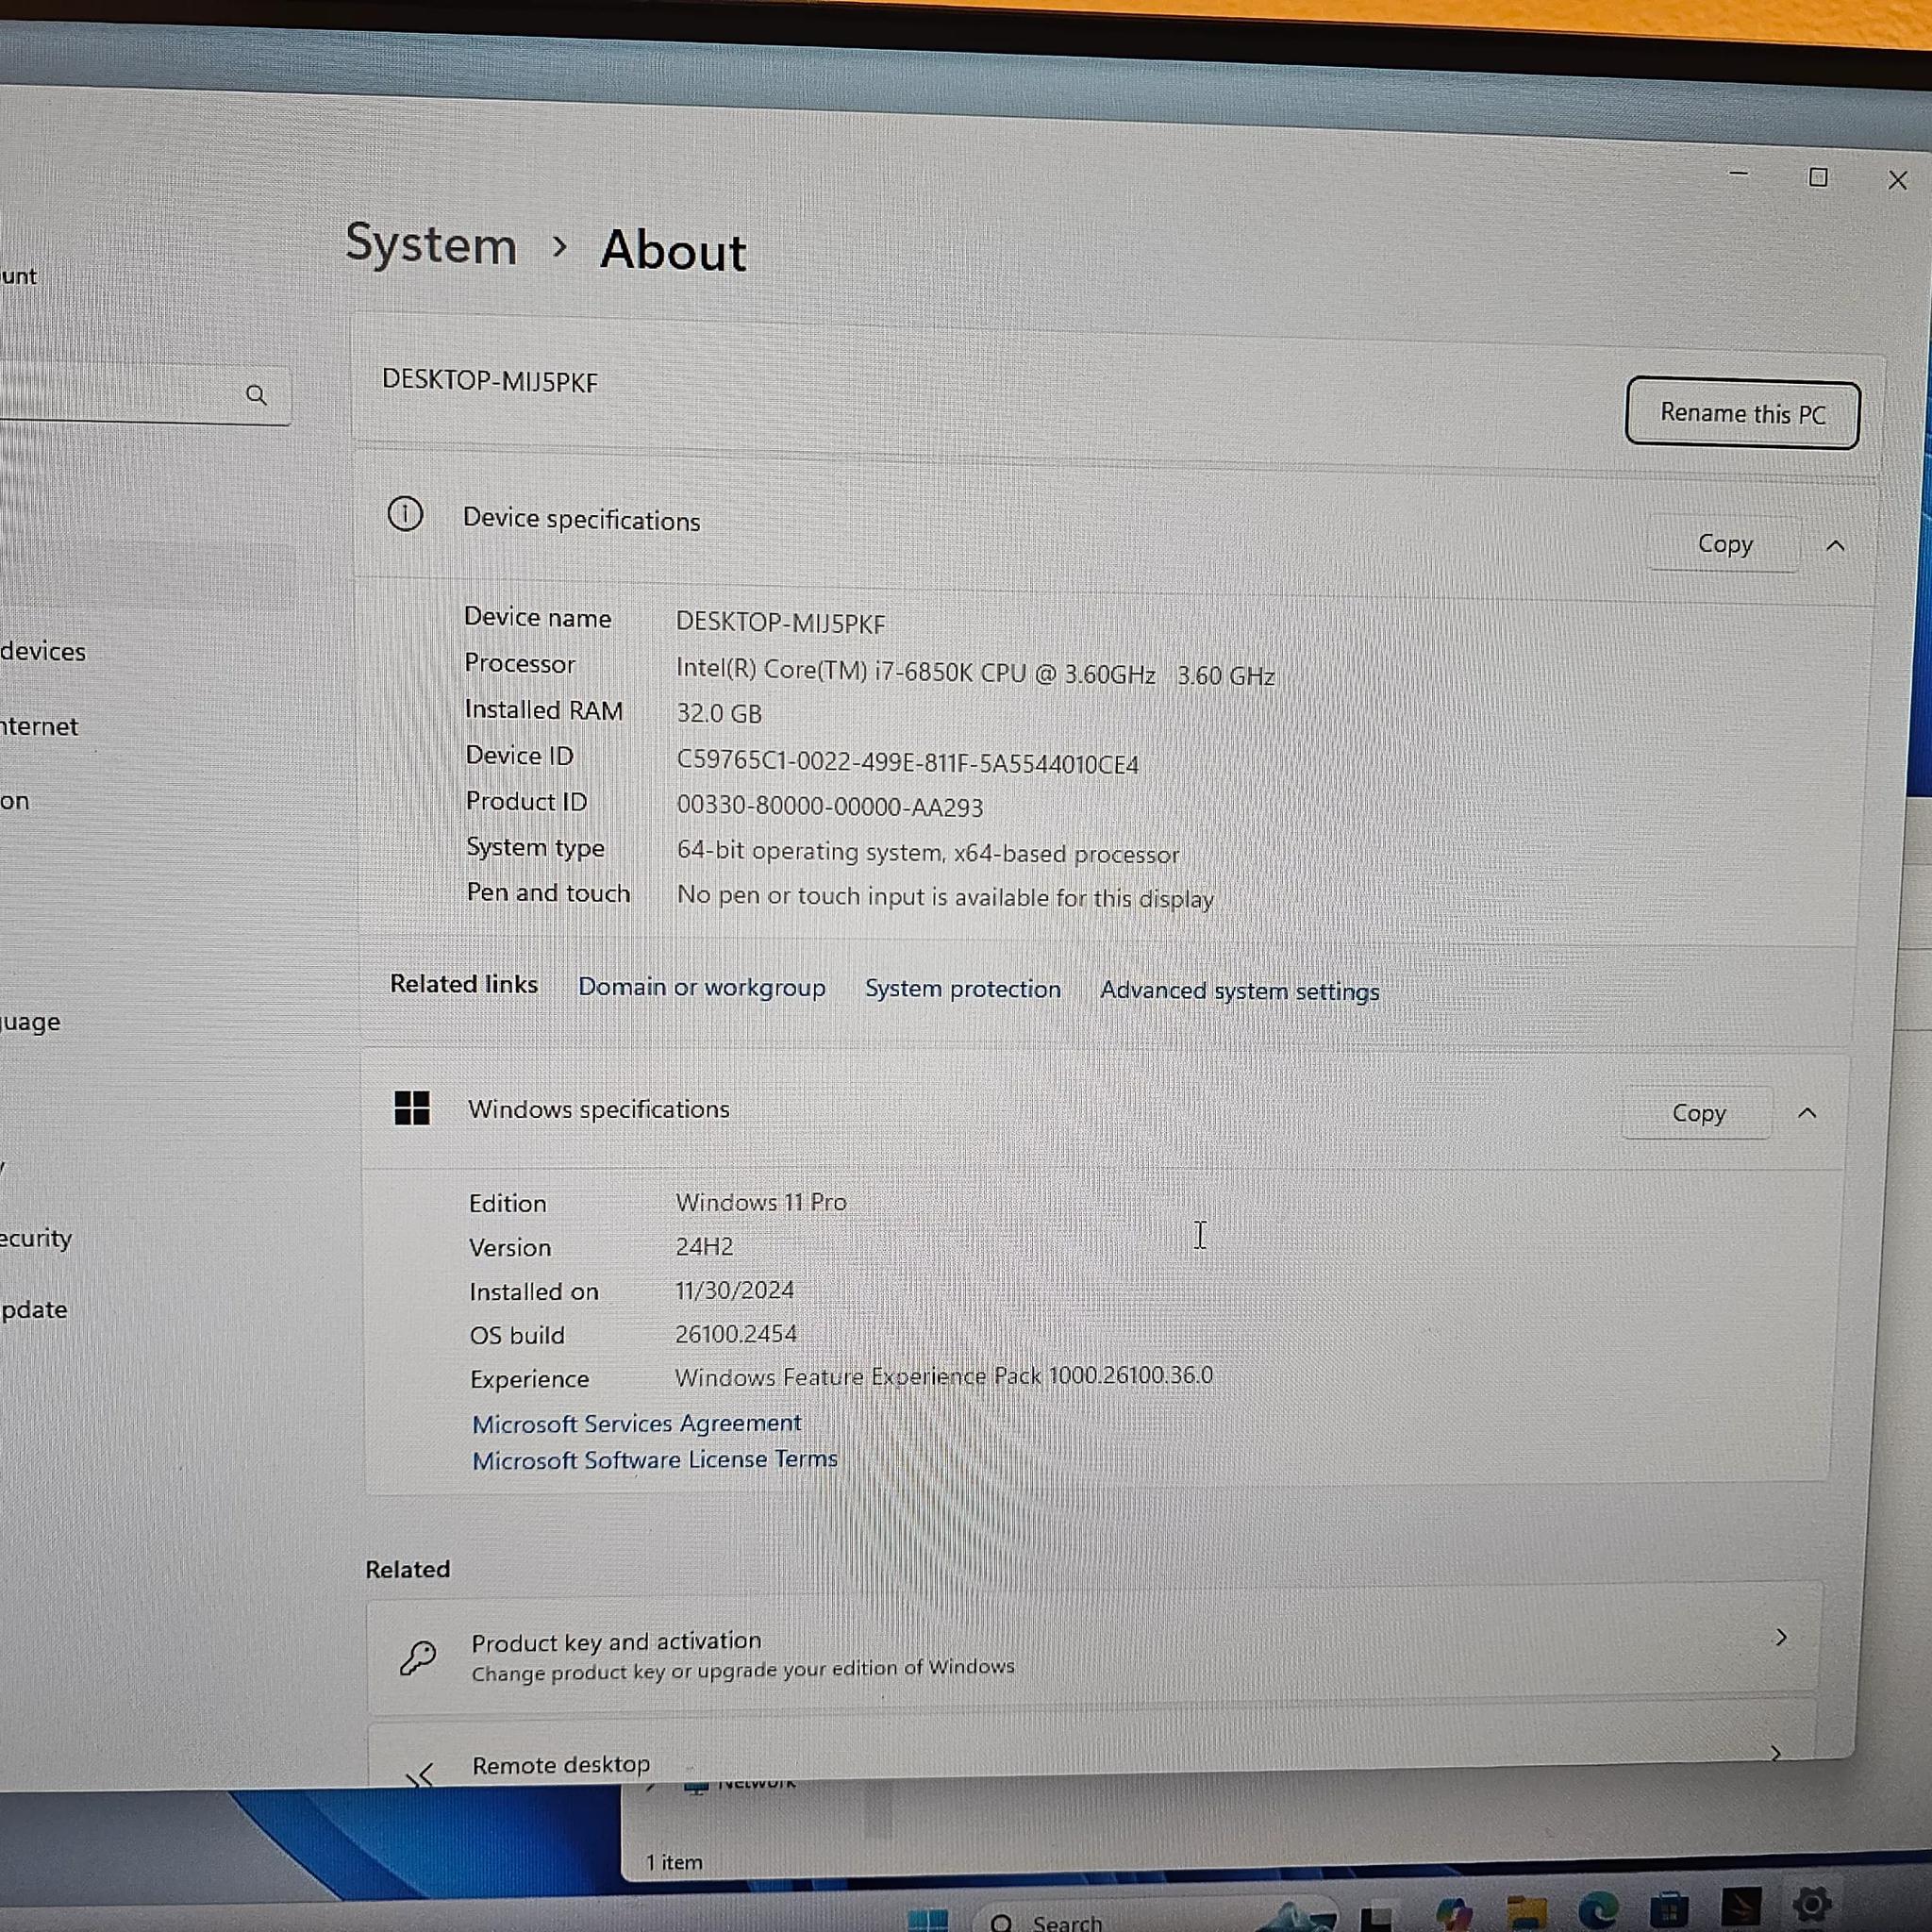Select Privacy & security in sidebar
Image resolution: width=1932 pixels, height=1932 pixels.
click(x=36, y=1238)
